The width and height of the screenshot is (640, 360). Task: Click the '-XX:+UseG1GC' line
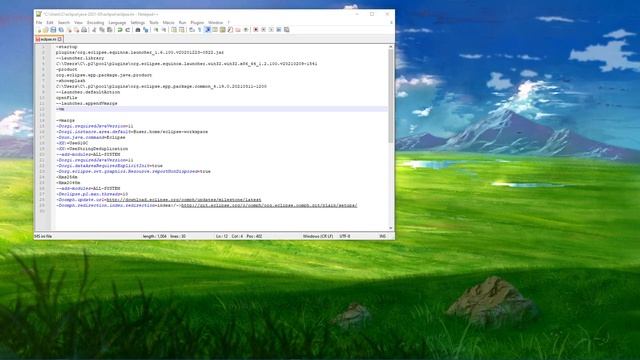click(x=72, y=143)
